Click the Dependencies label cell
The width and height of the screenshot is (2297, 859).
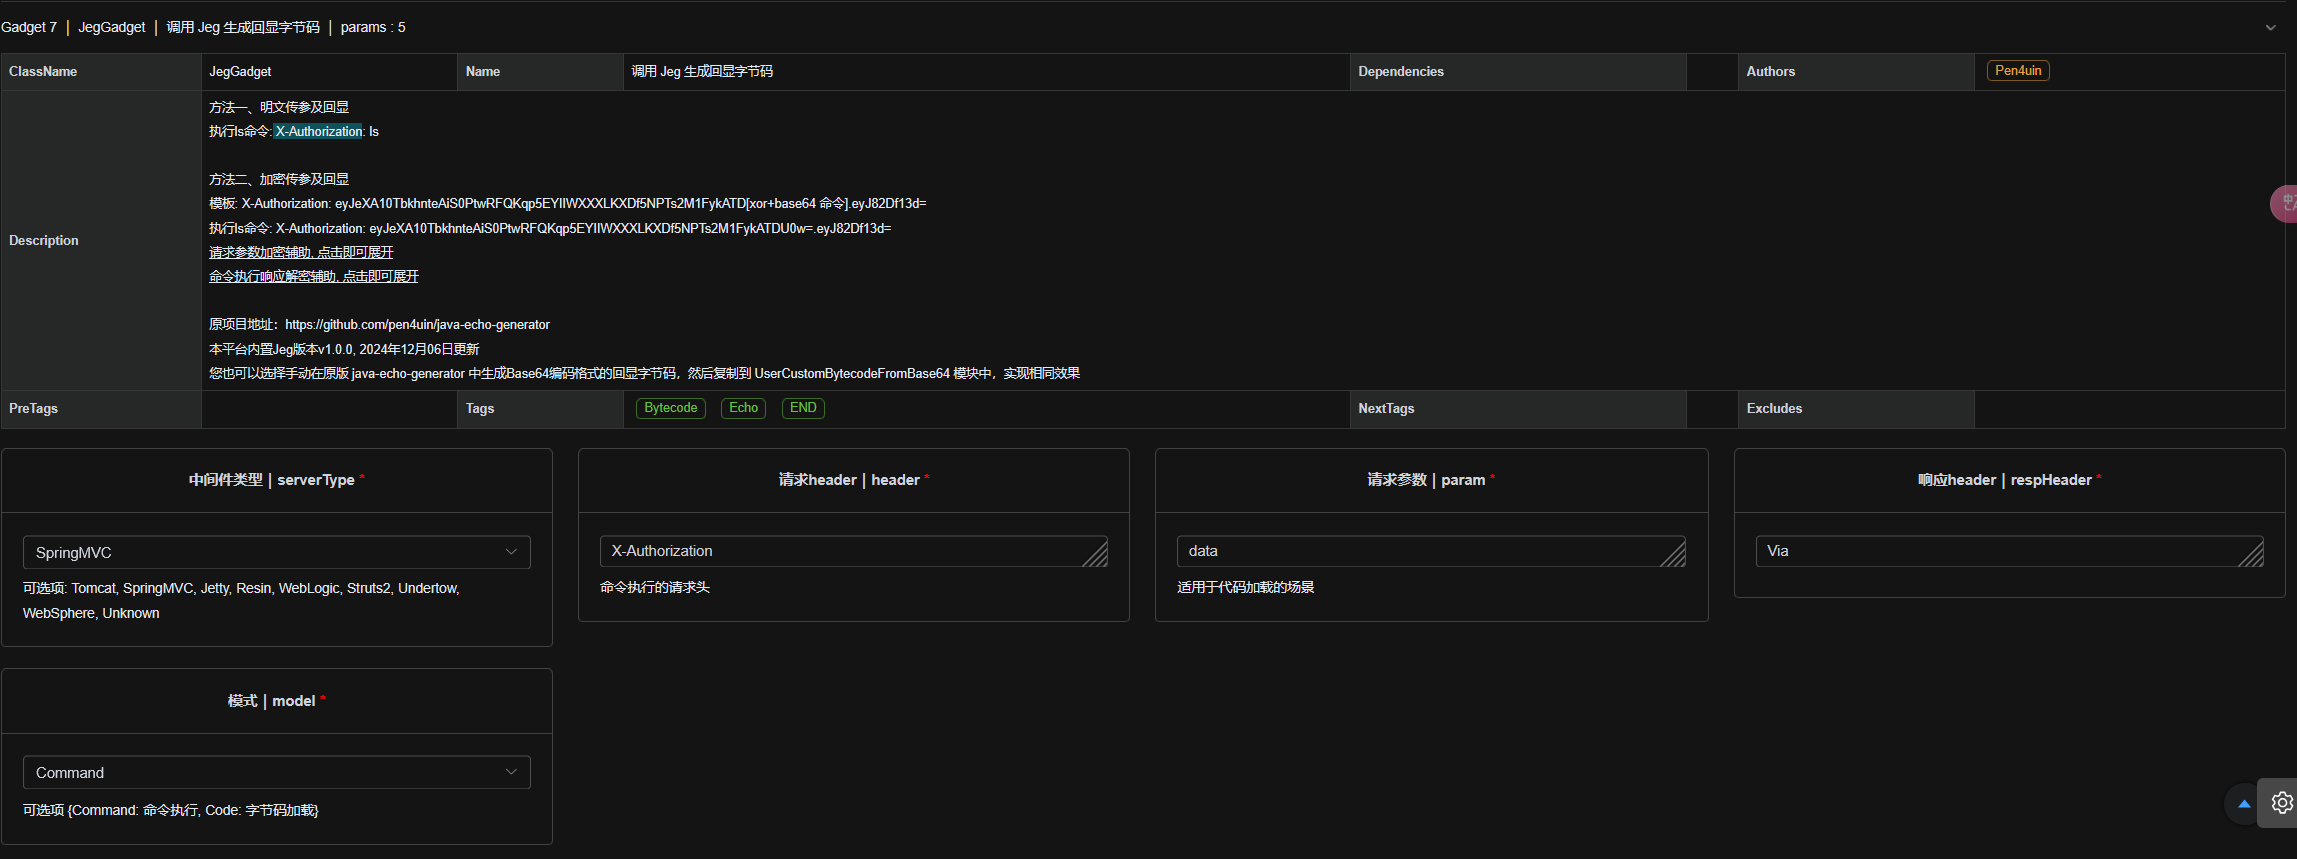(1518, 71)
